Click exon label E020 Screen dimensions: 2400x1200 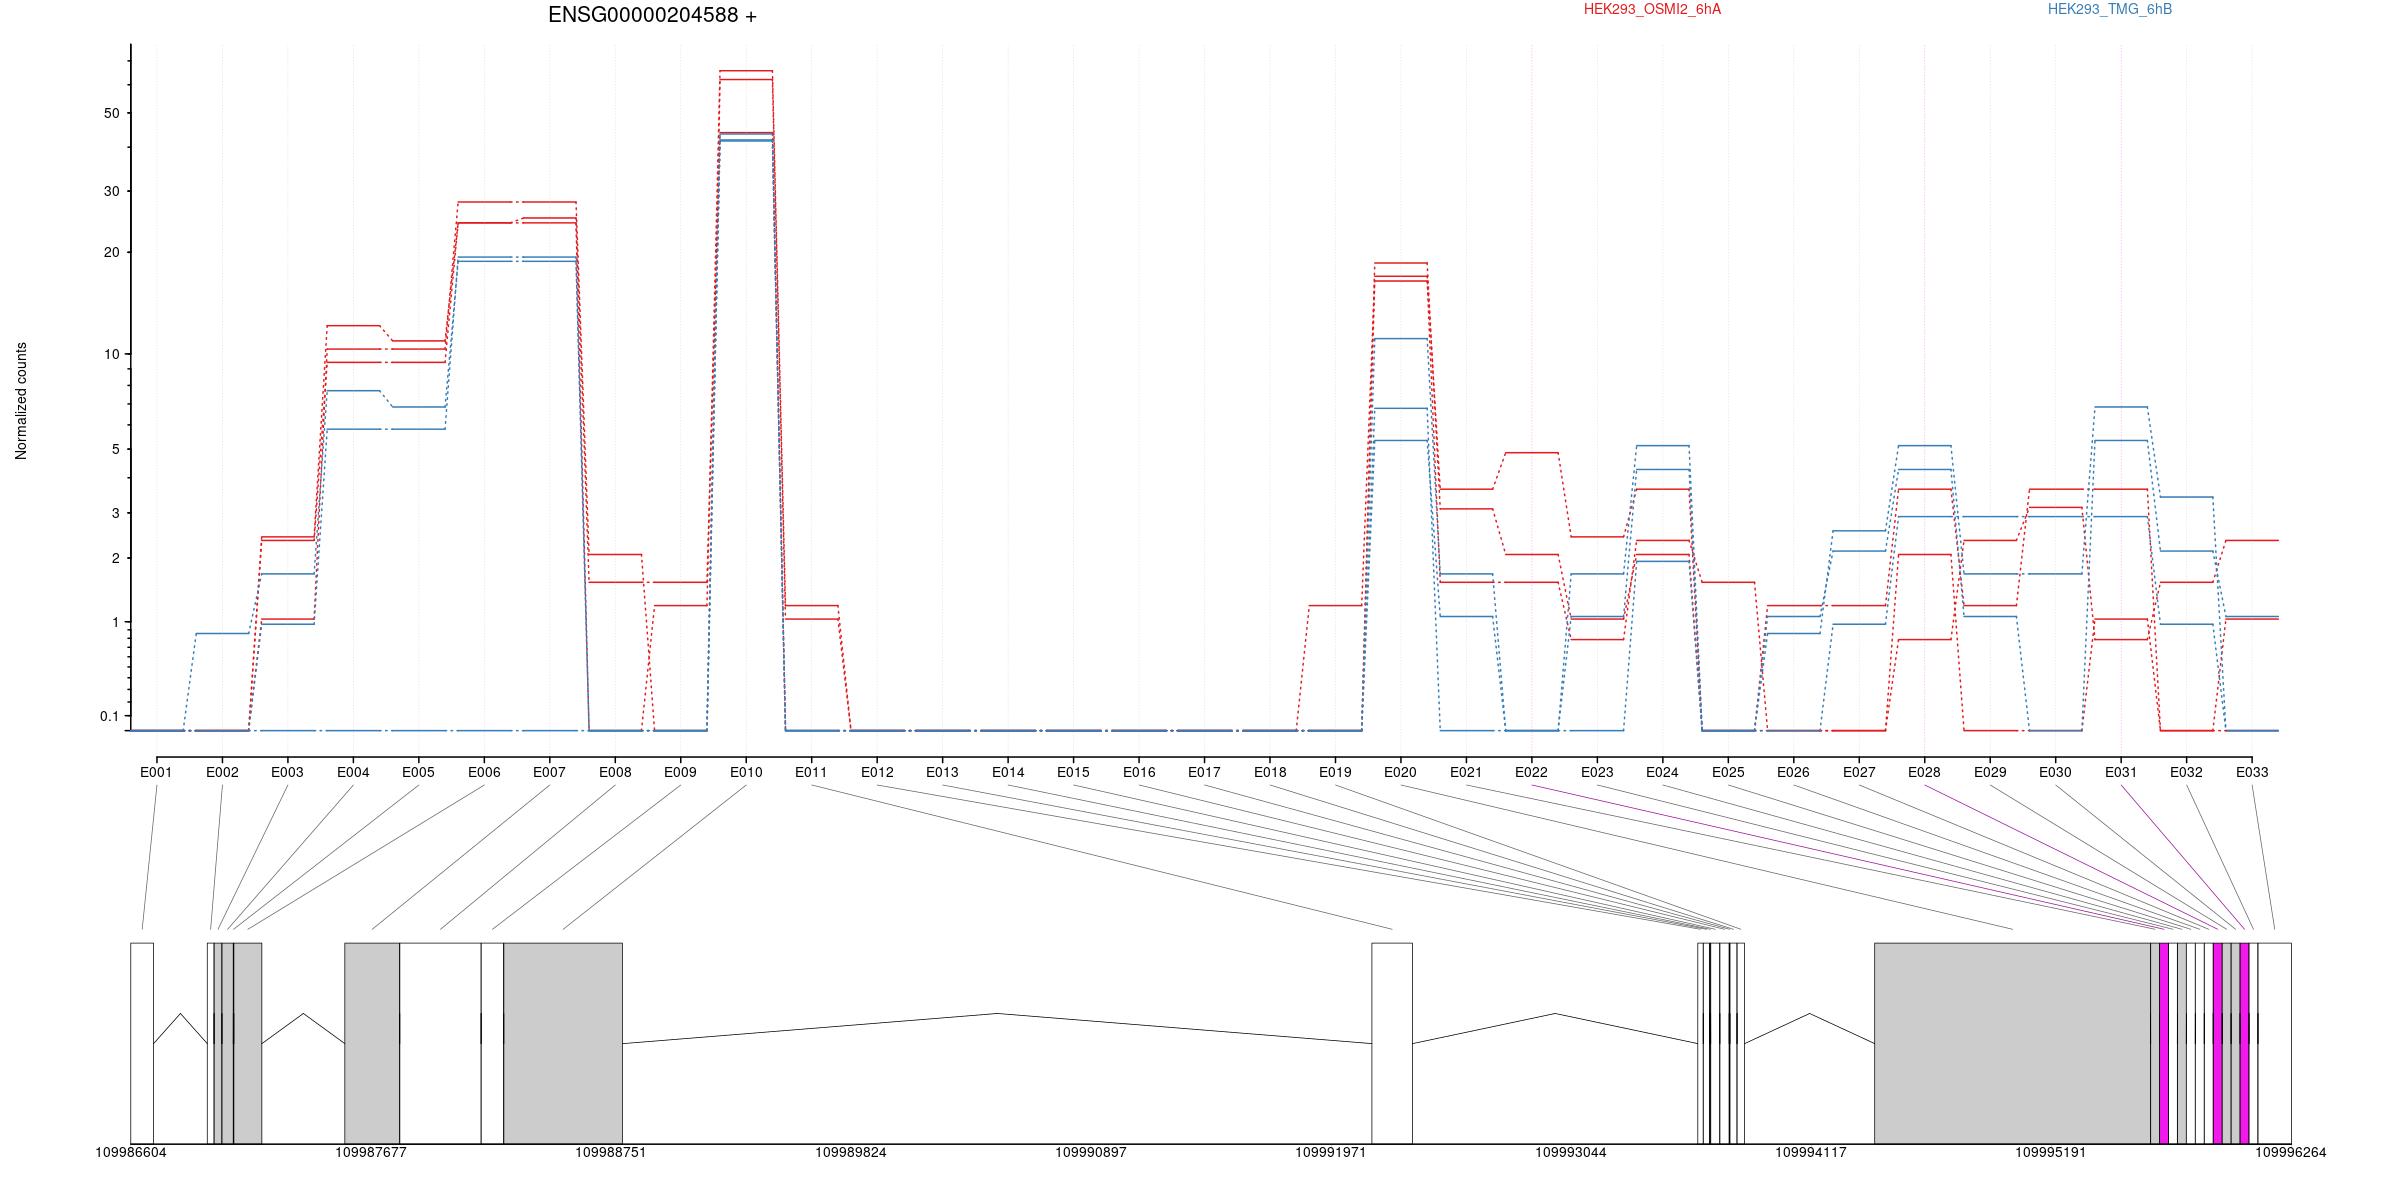pos(1400,772)
